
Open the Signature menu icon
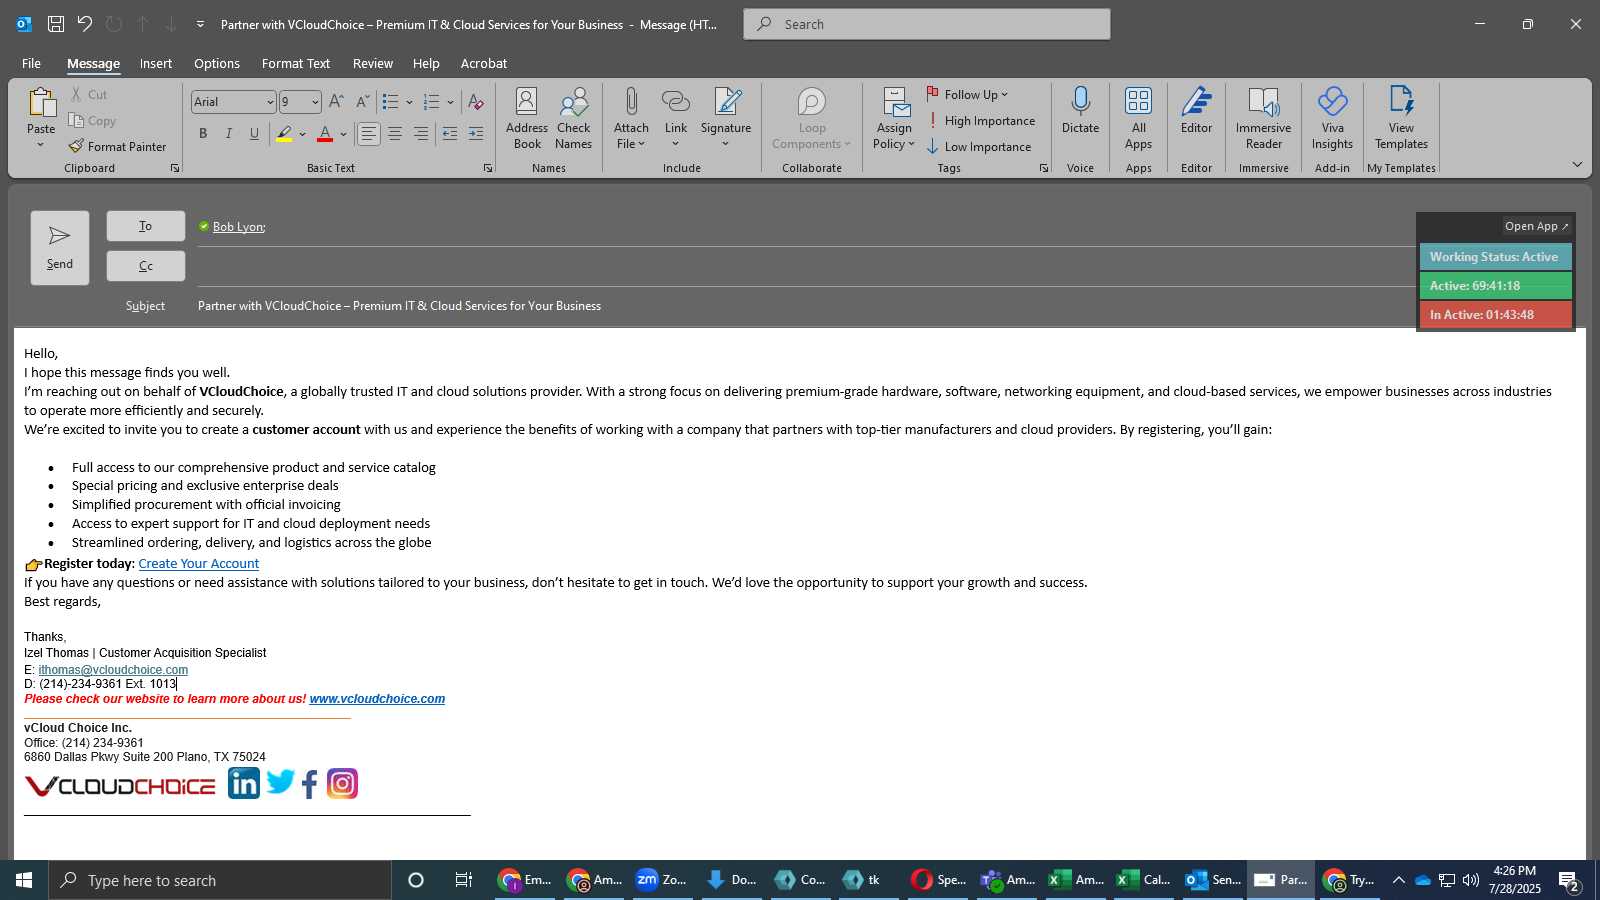click(x=726, y=101)
